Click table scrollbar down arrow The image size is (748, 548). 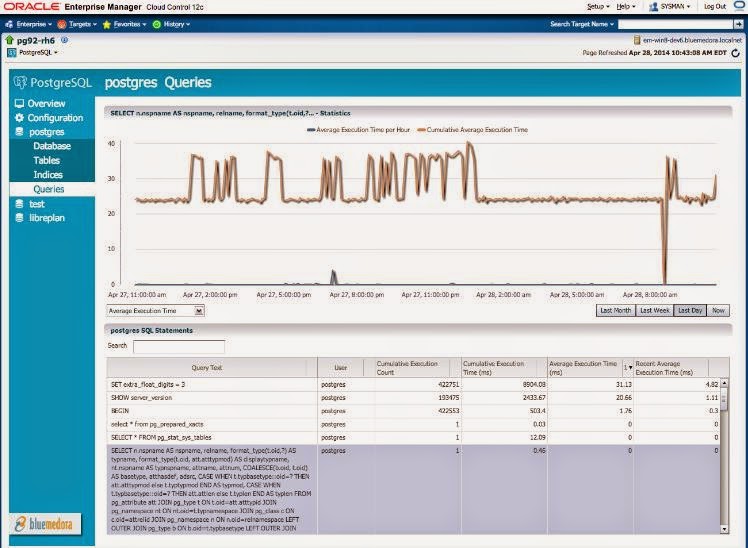coord(725,529)
